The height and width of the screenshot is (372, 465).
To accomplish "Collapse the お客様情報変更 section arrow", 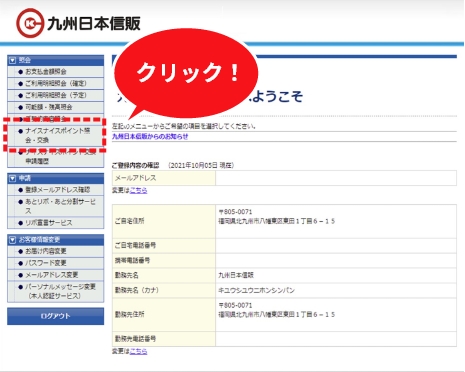I will click(x=13, y=240).
